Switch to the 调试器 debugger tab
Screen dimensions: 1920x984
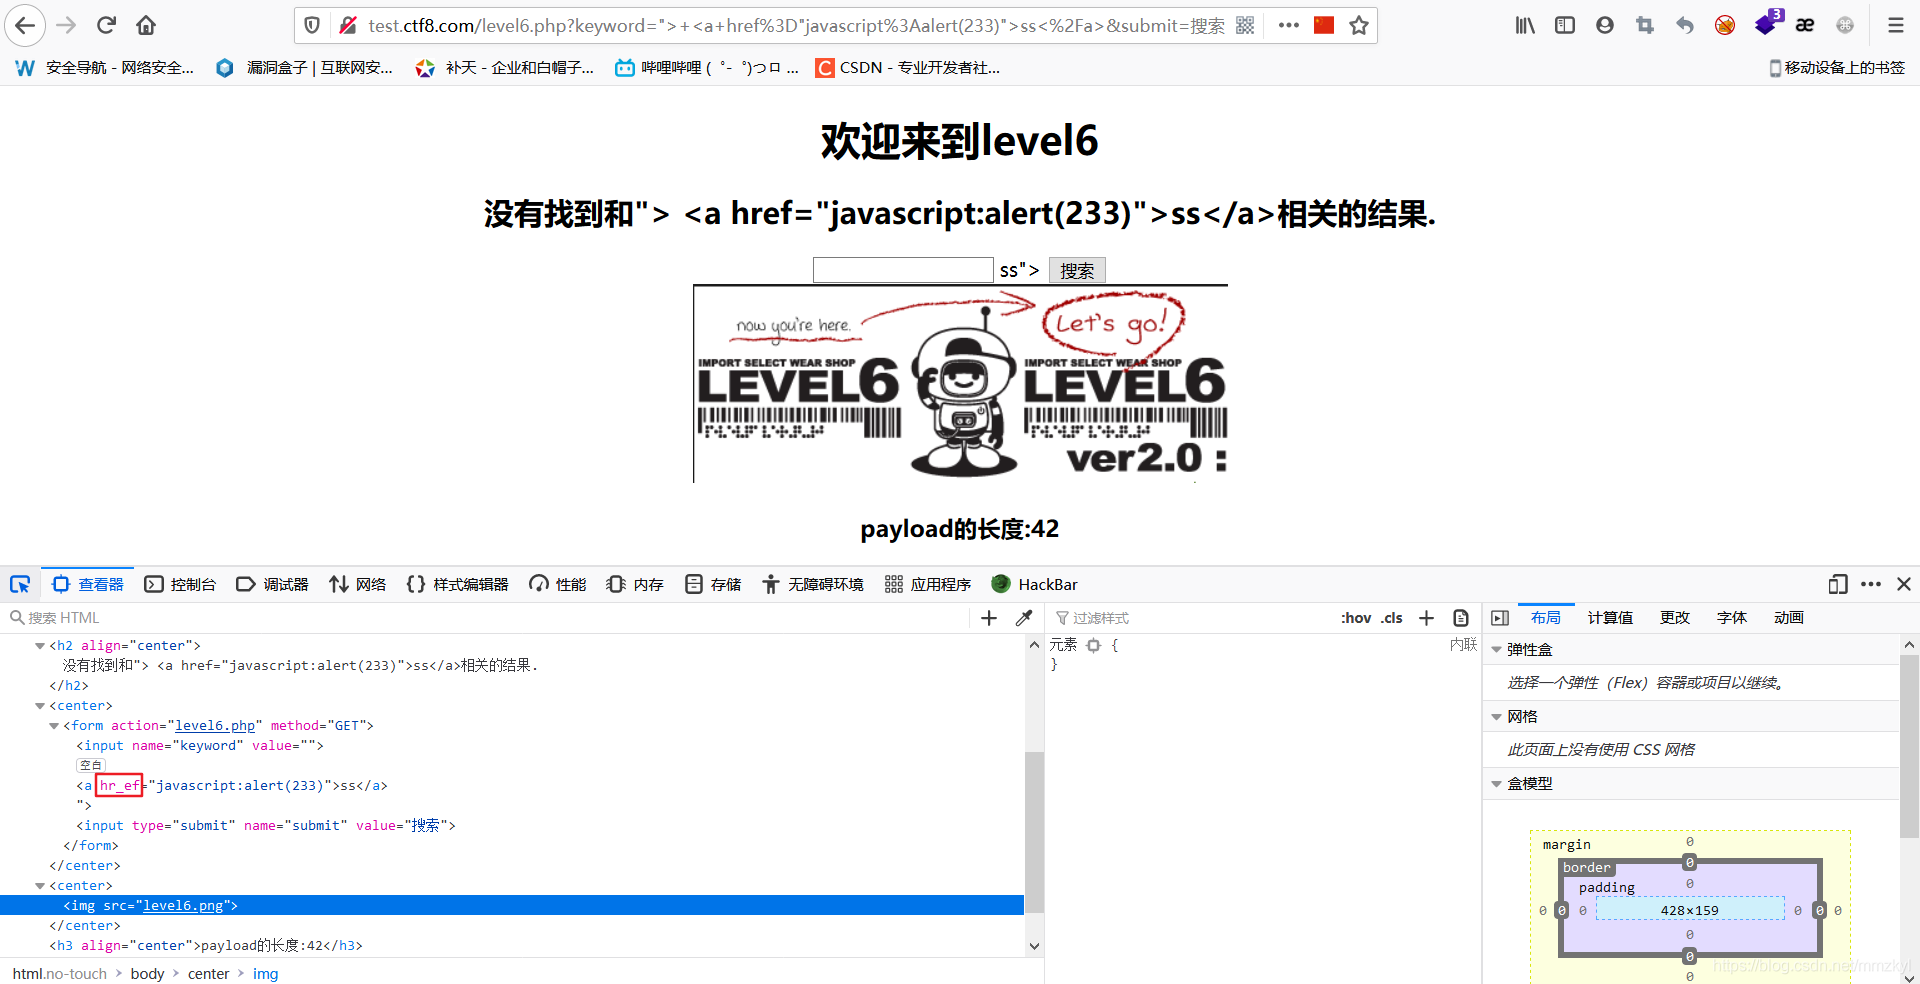coord(272,584)
